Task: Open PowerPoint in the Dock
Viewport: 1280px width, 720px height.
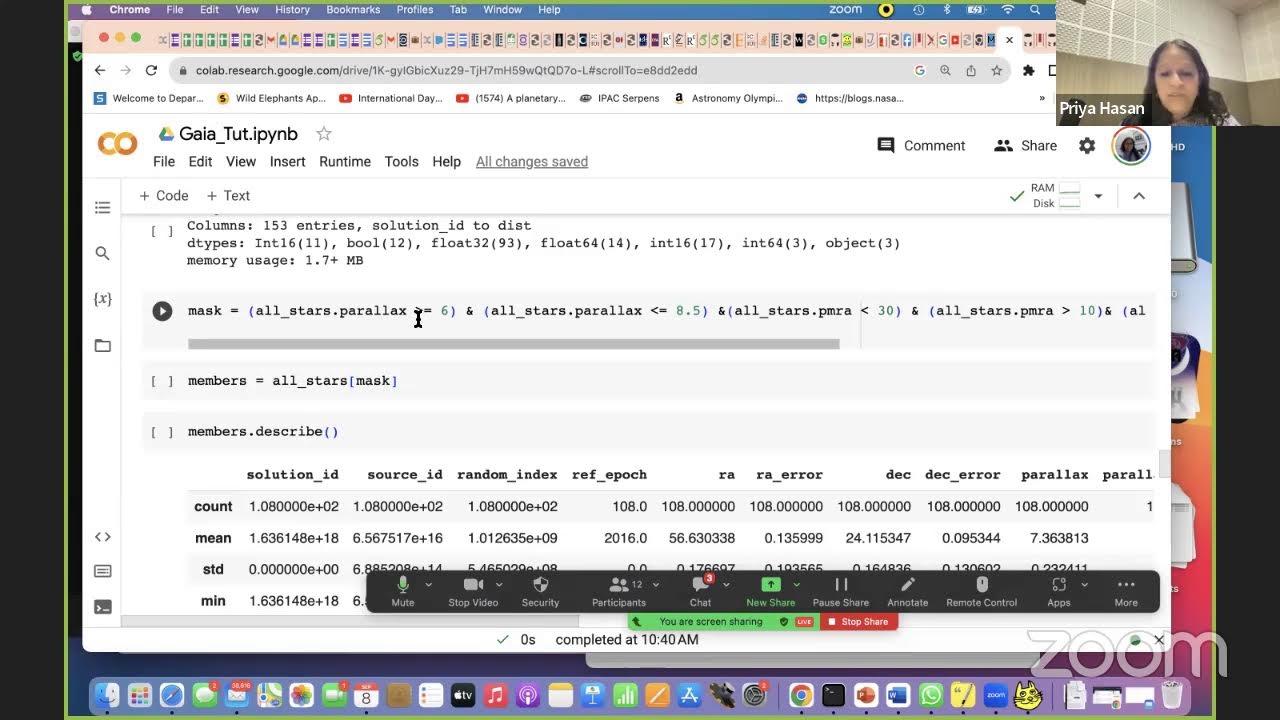Action: click(865, 695)
